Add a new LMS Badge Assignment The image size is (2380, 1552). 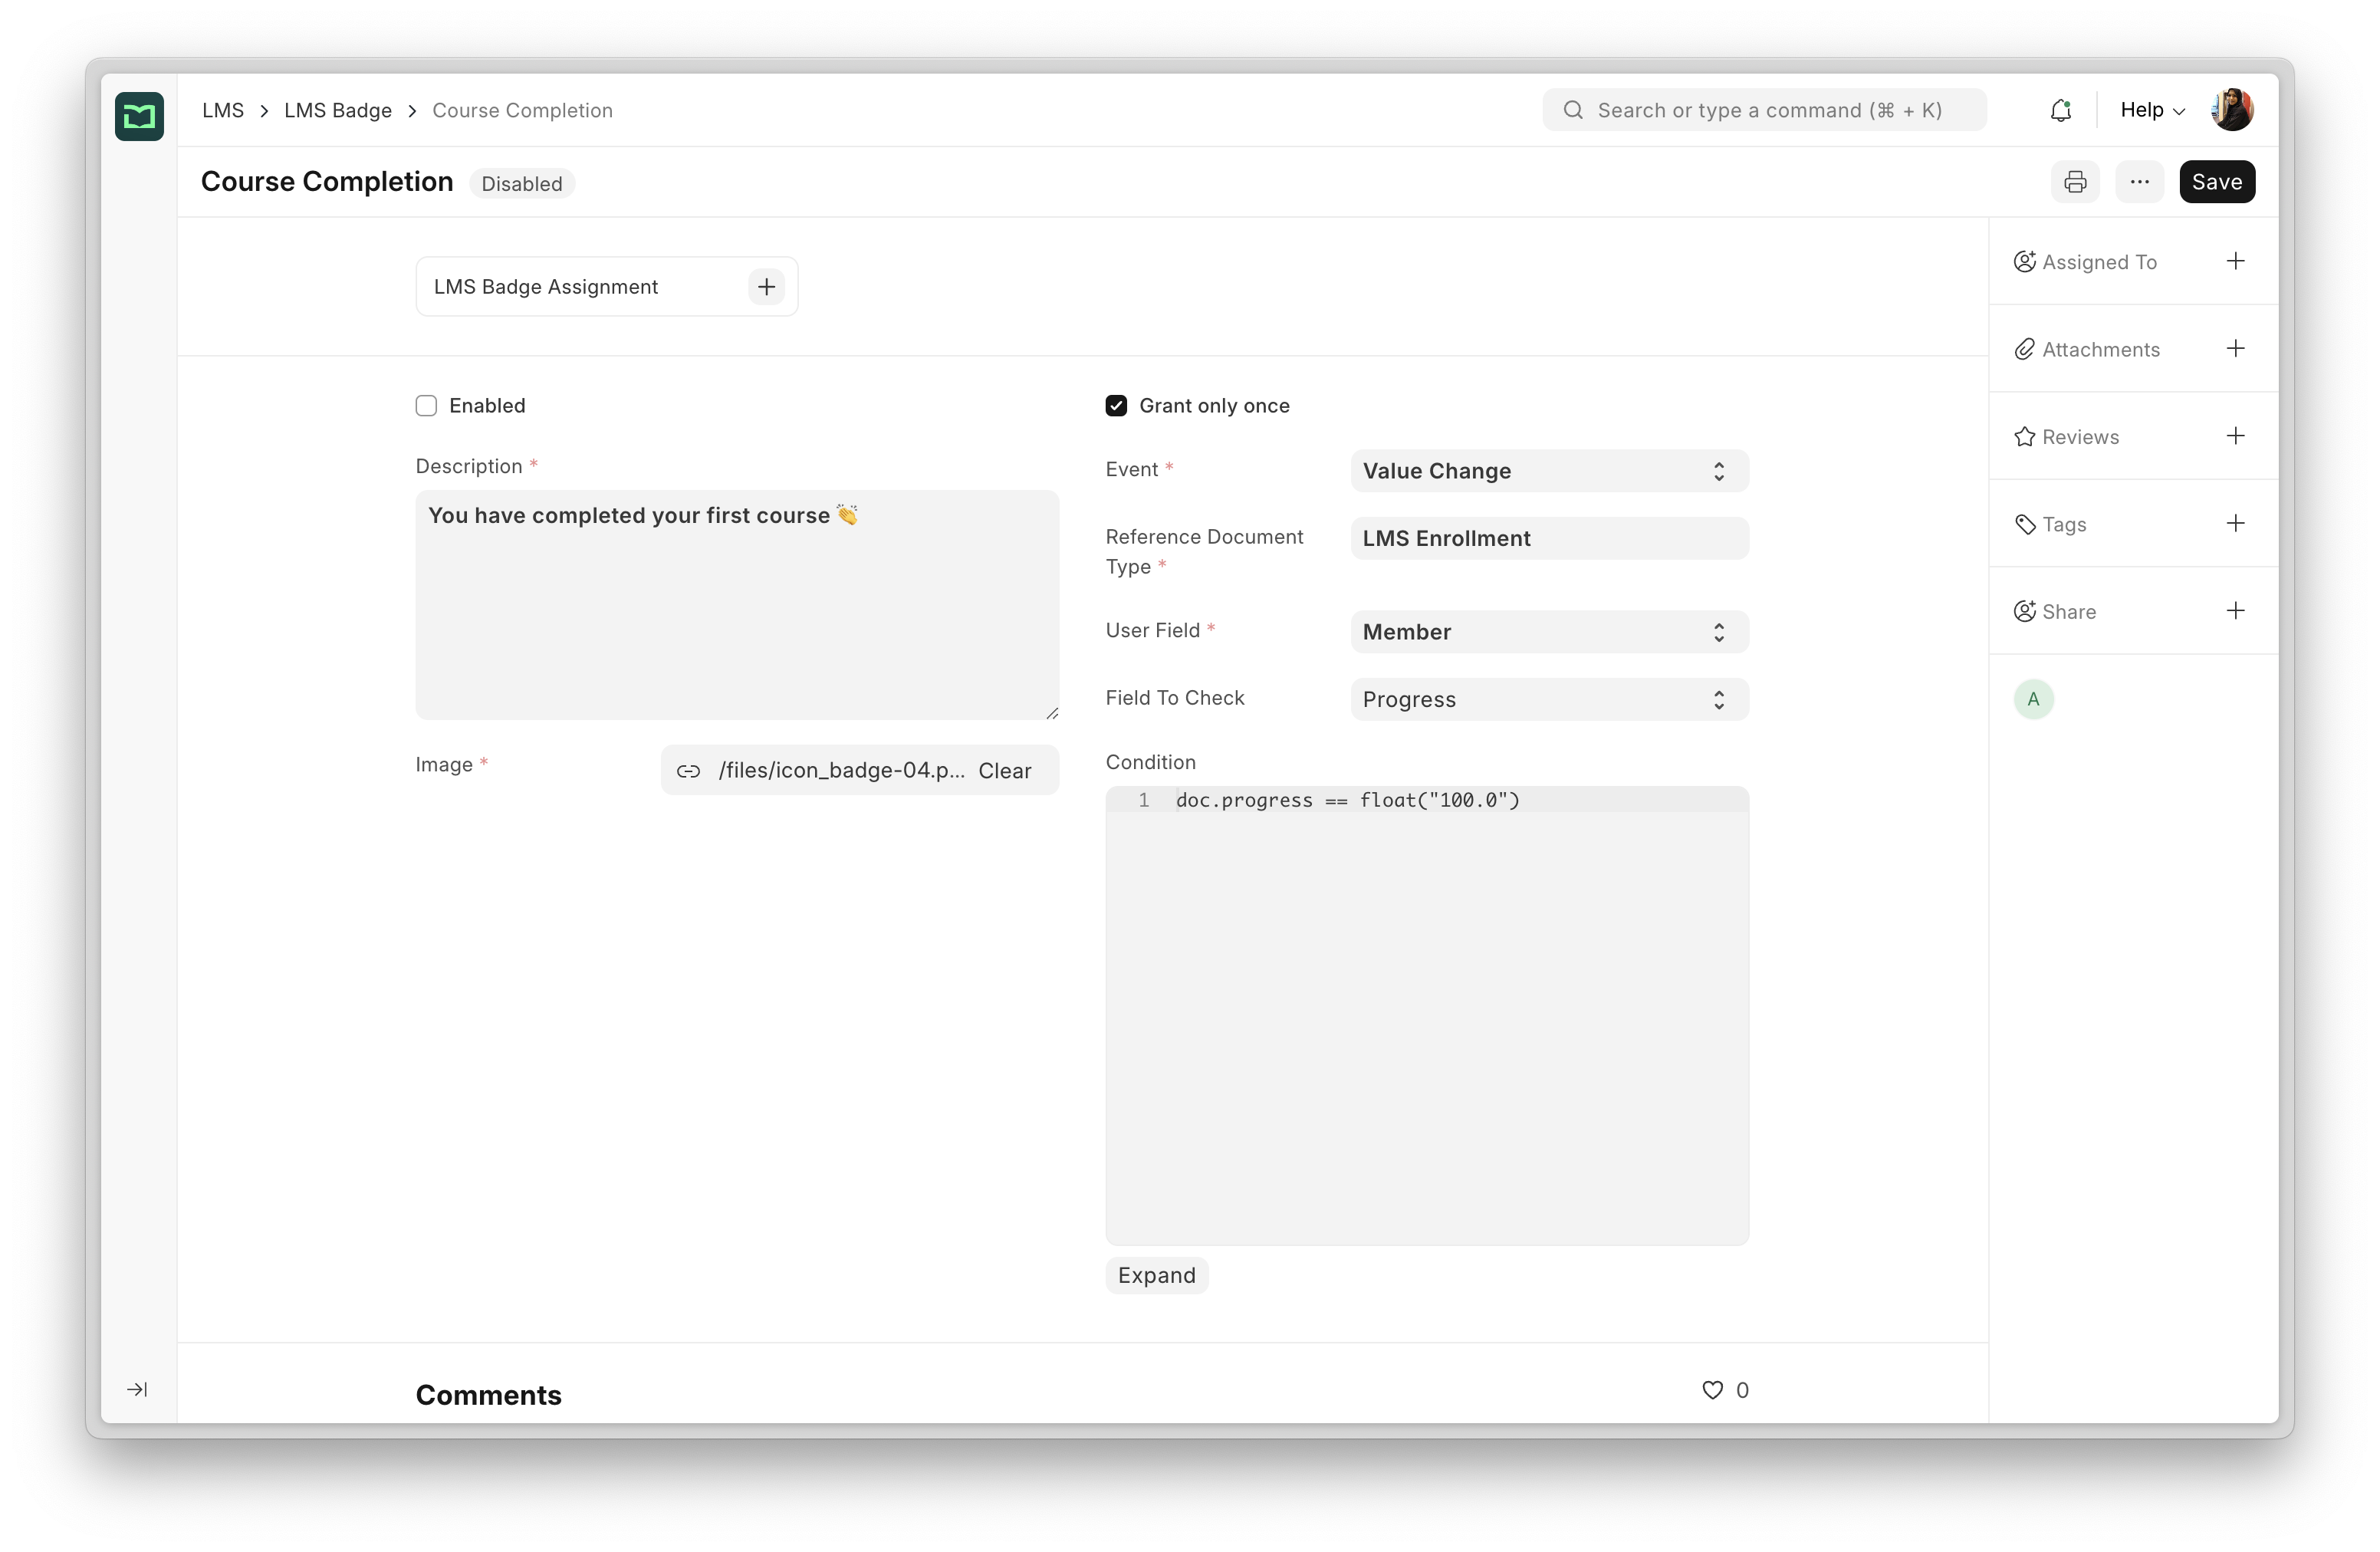click(766, 287)
